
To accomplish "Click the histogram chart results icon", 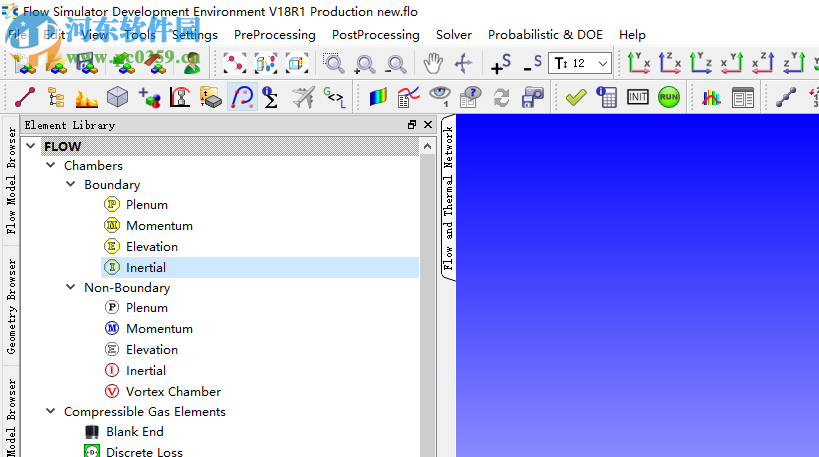I will point(711,97).
